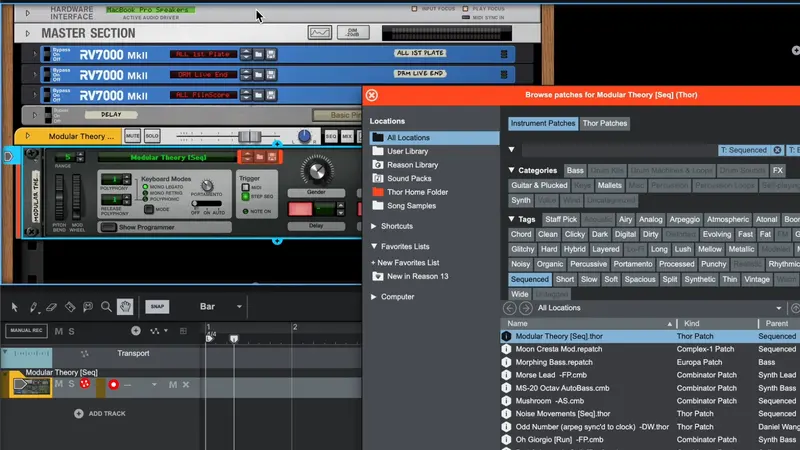
Task: Open the All Locations path dropdown
Action: tap(779, 308)
